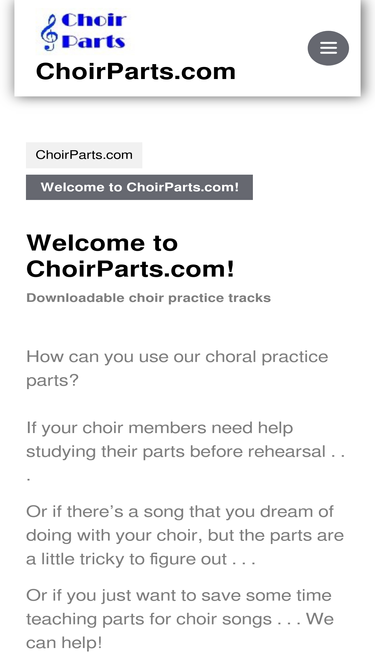The height and width of the screenshot is (667, 375).
Task: Click the "Downloadable choir practice tracks" subtitle
Action: point(148,298)
